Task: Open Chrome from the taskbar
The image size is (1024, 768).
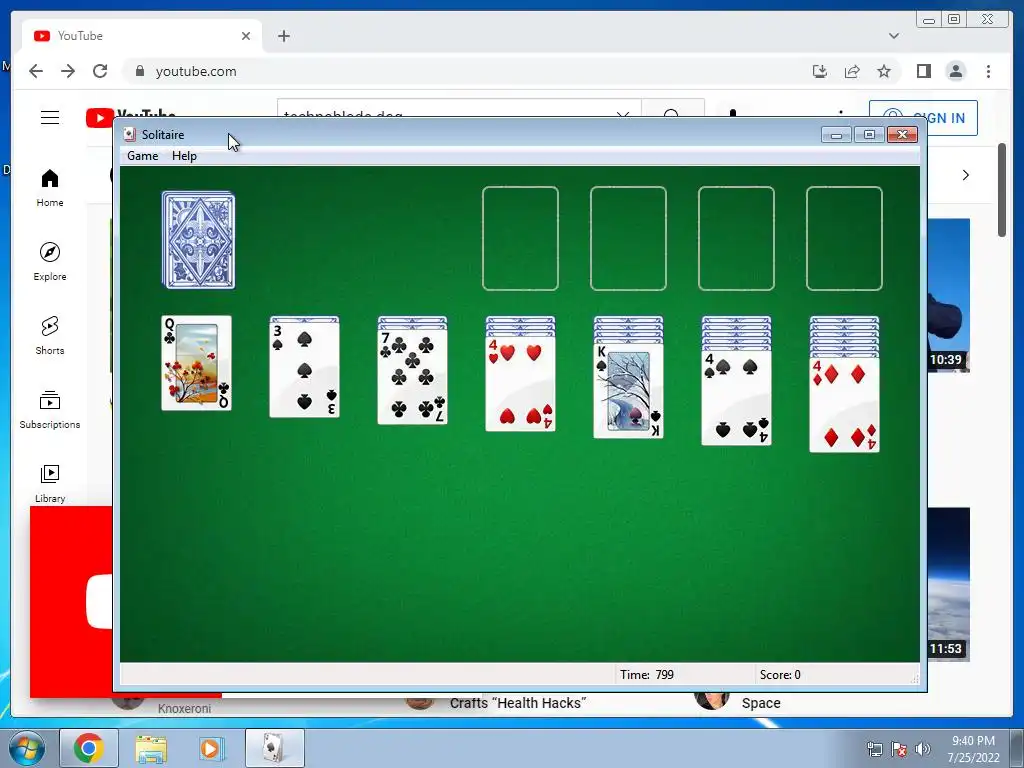Action: (x=89, y=748)
